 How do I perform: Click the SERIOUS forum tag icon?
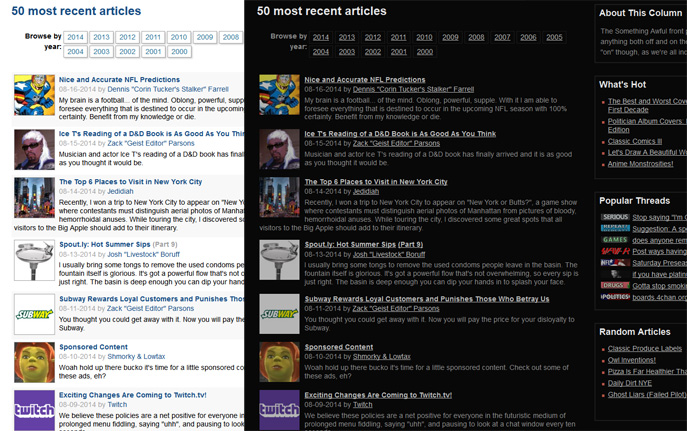coord(614,217)
